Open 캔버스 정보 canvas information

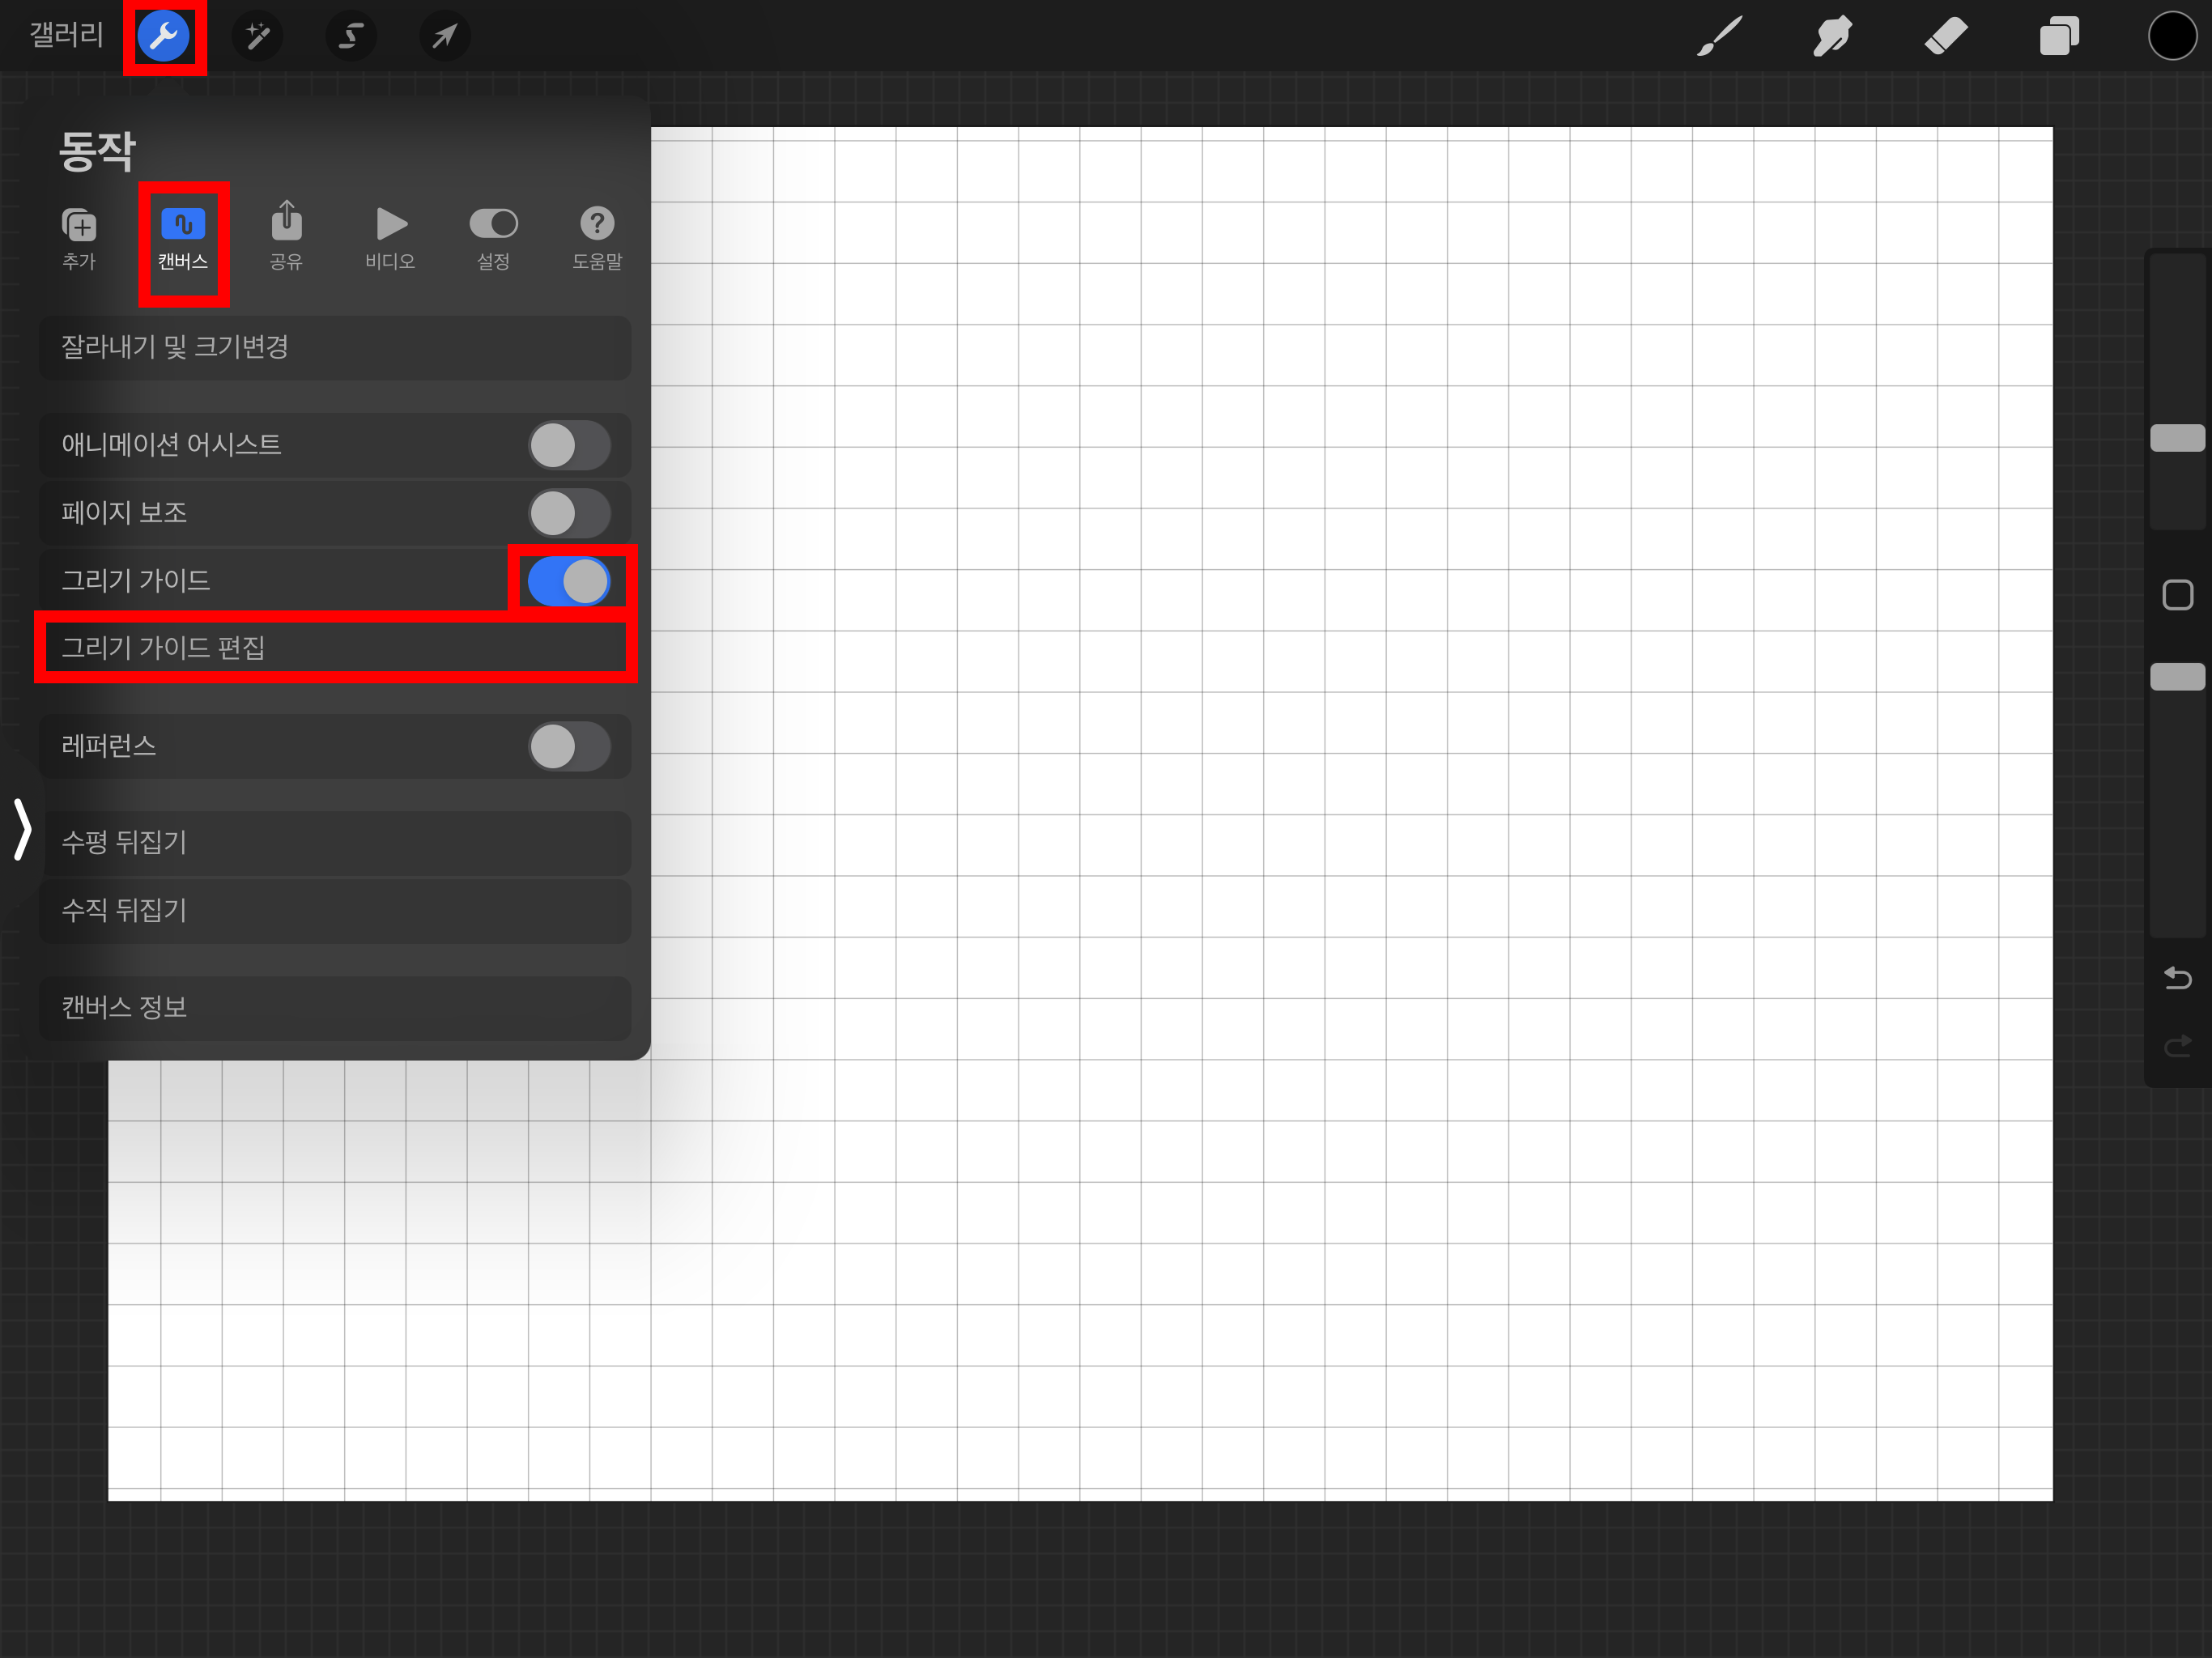[x=335, y=1007]
